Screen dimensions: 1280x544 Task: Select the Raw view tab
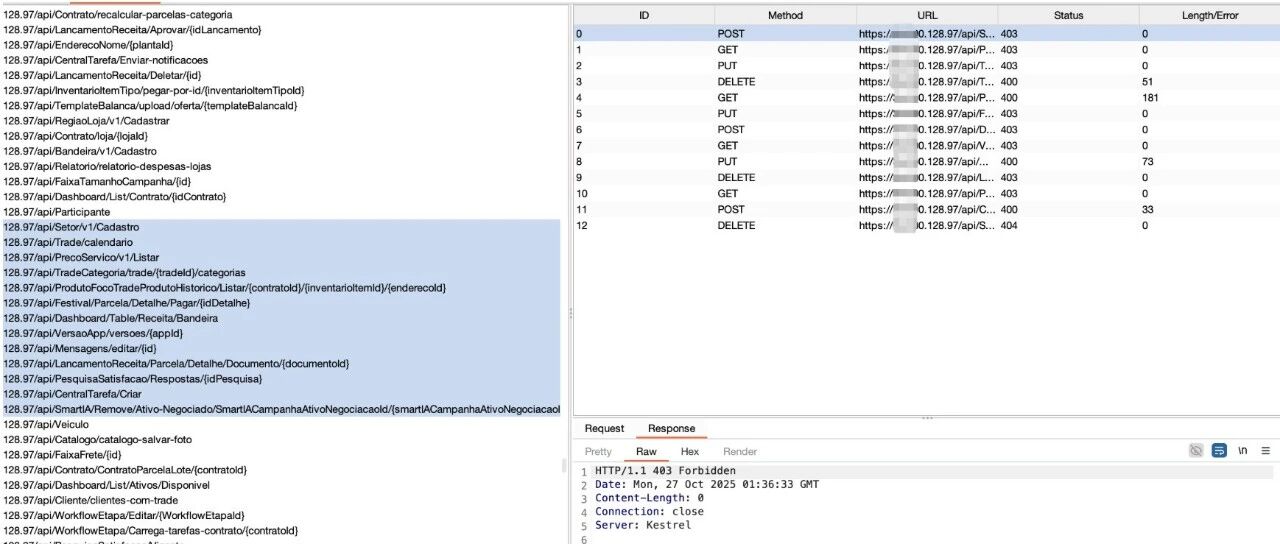tap(646, 452)
